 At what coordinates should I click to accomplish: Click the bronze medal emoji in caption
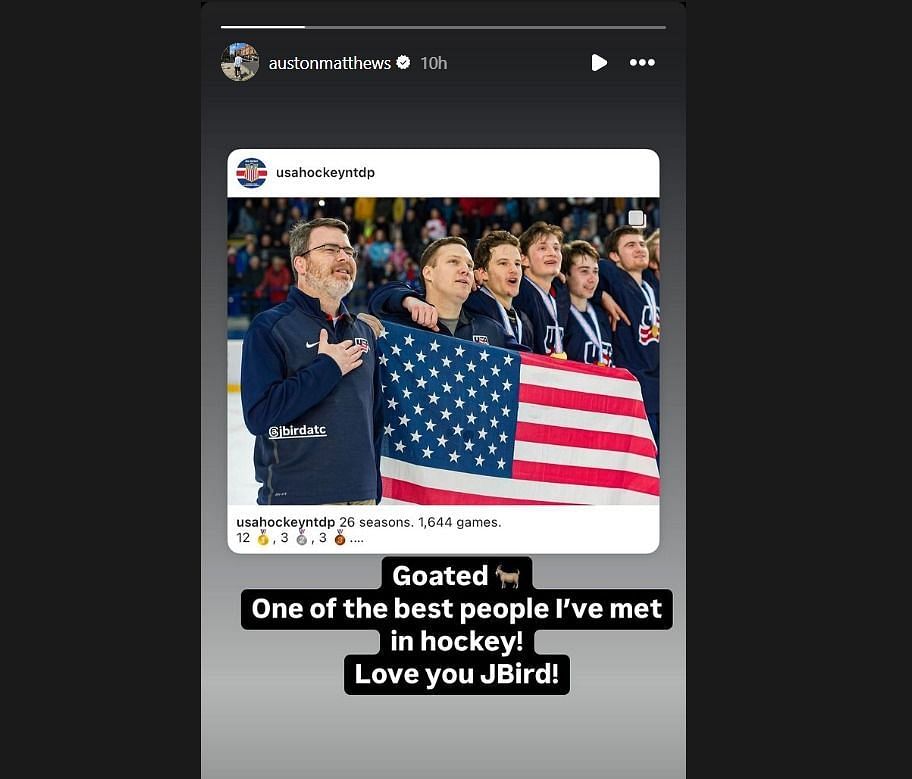click(340, 538)
